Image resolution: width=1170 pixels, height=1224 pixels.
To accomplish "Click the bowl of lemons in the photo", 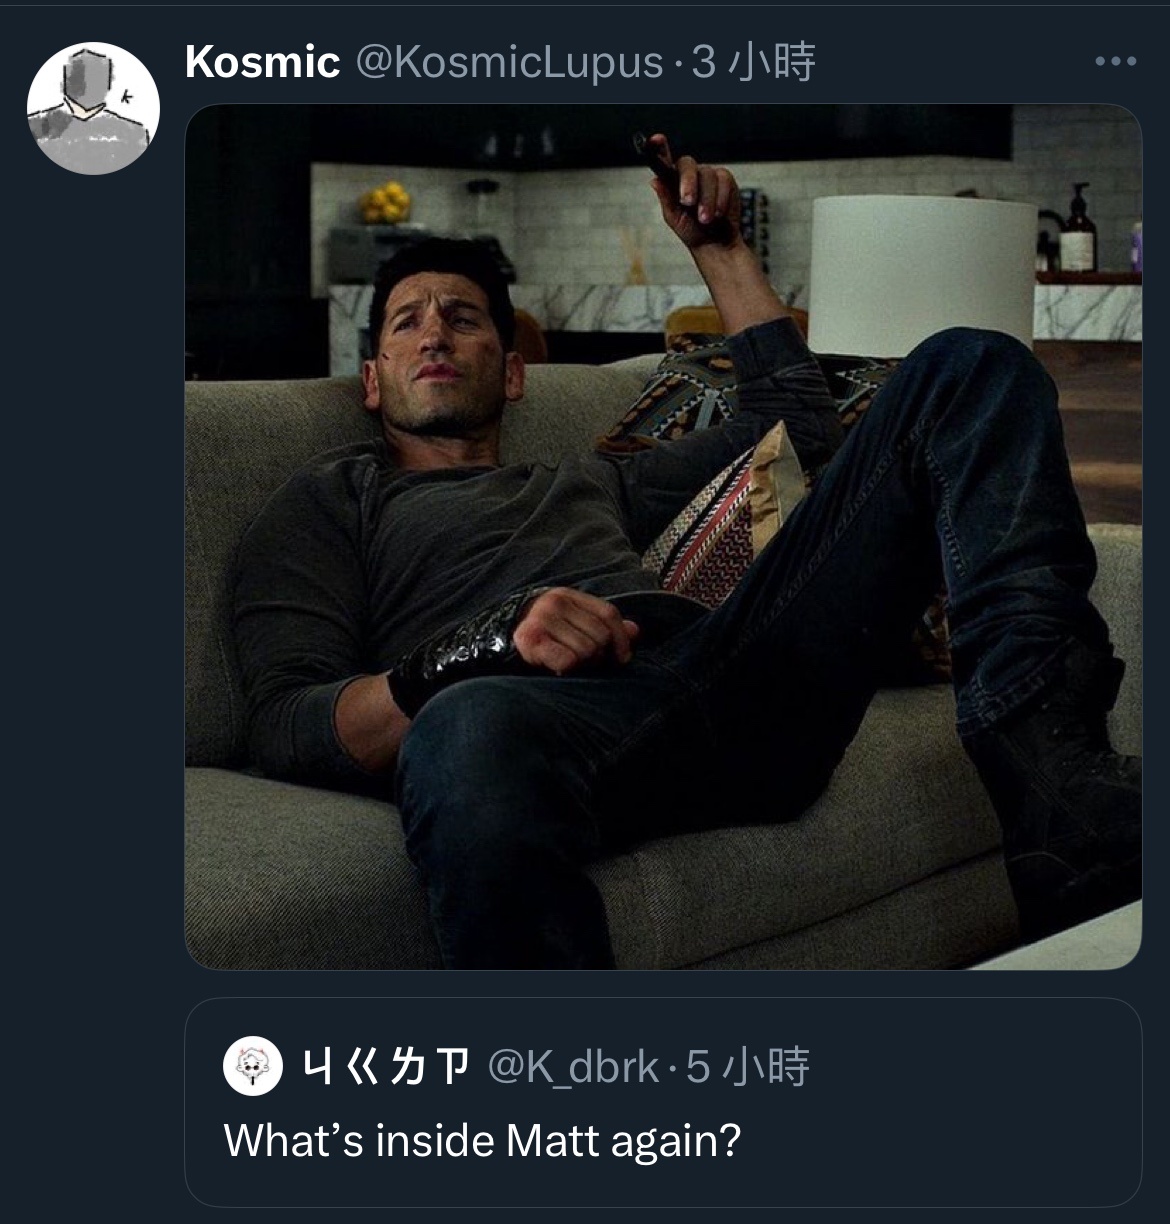I will [385, 203].
